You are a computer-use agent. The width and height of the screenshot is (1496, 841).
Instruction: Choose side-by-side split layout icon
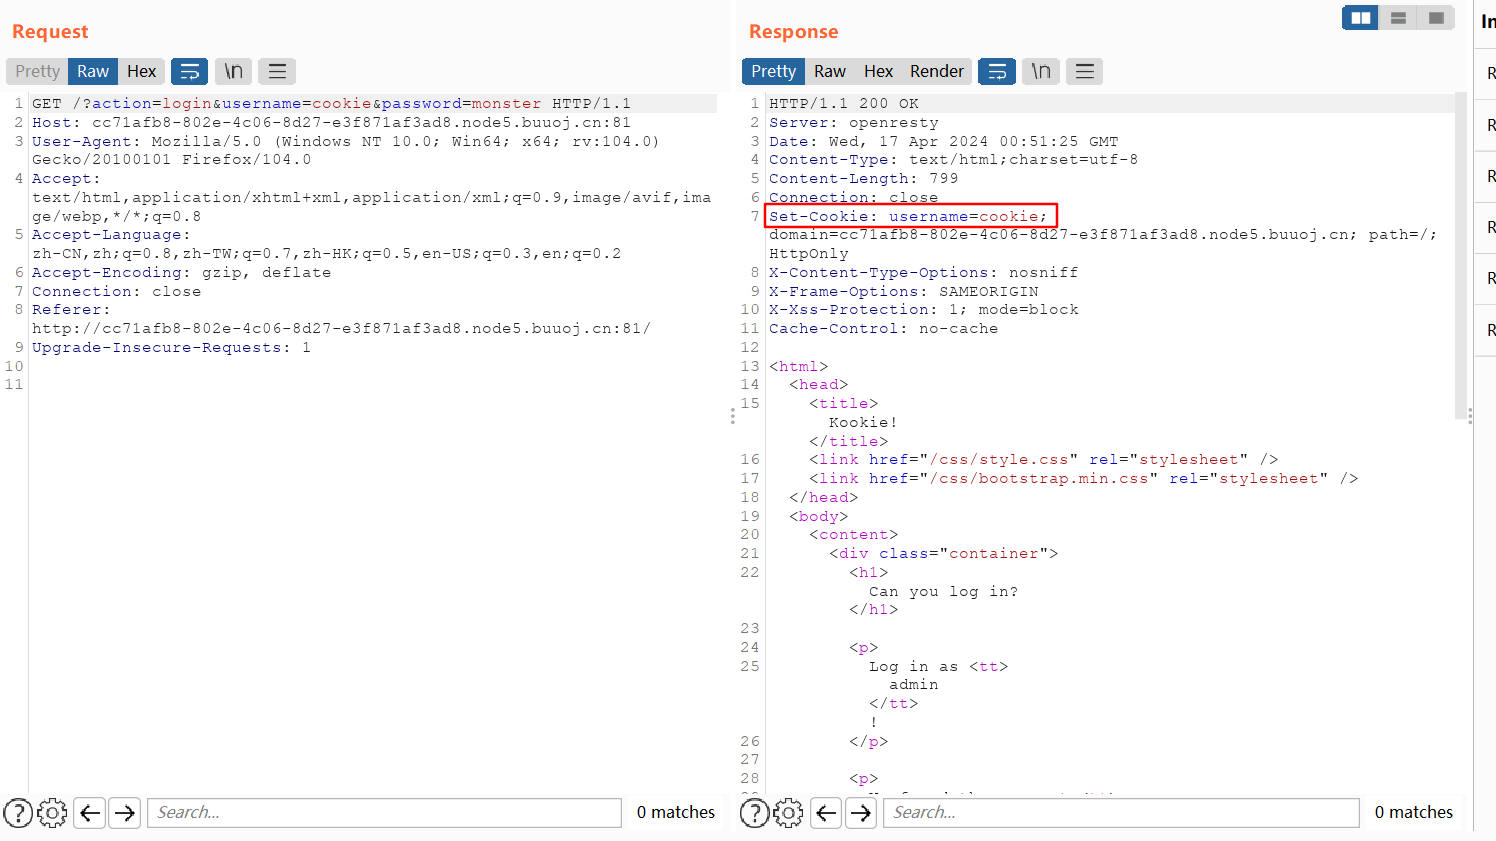(x=1360, y=18)
